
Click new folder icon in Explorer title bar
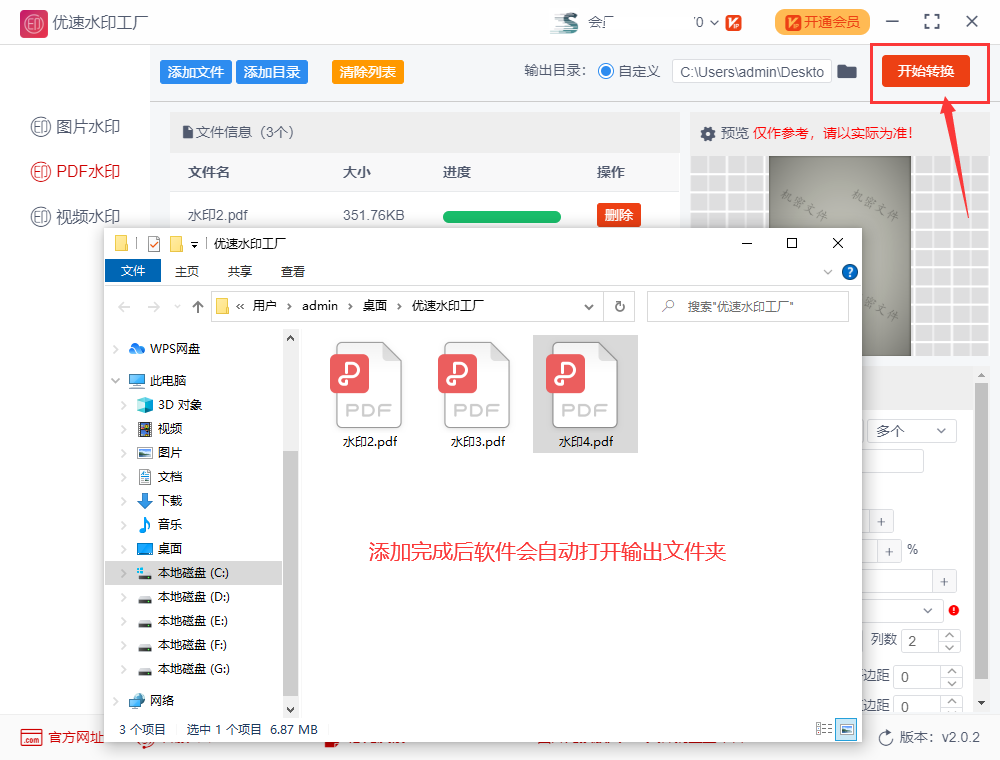[x=177, y=244]
